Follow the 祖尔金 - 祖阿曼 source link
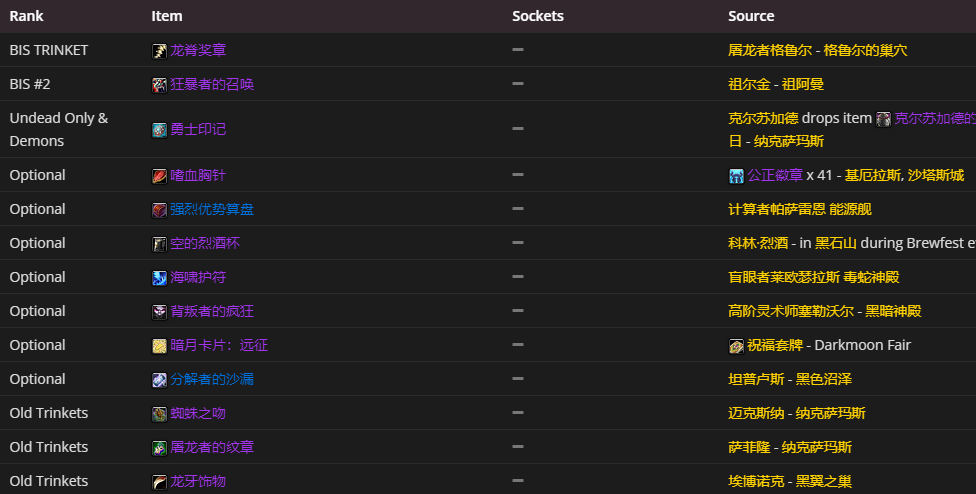The width and height of the screenshot is (976, 494). (x=776, y=84)
